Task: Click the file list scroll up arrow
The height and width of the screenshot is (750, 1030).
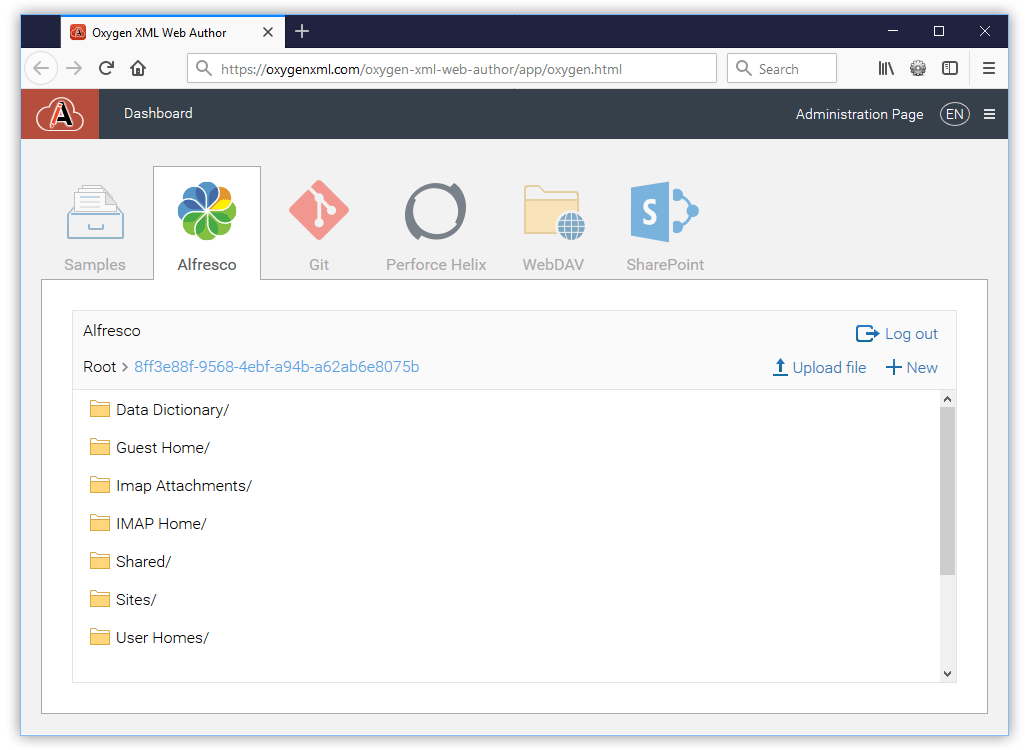Action: tap(947, 399)
